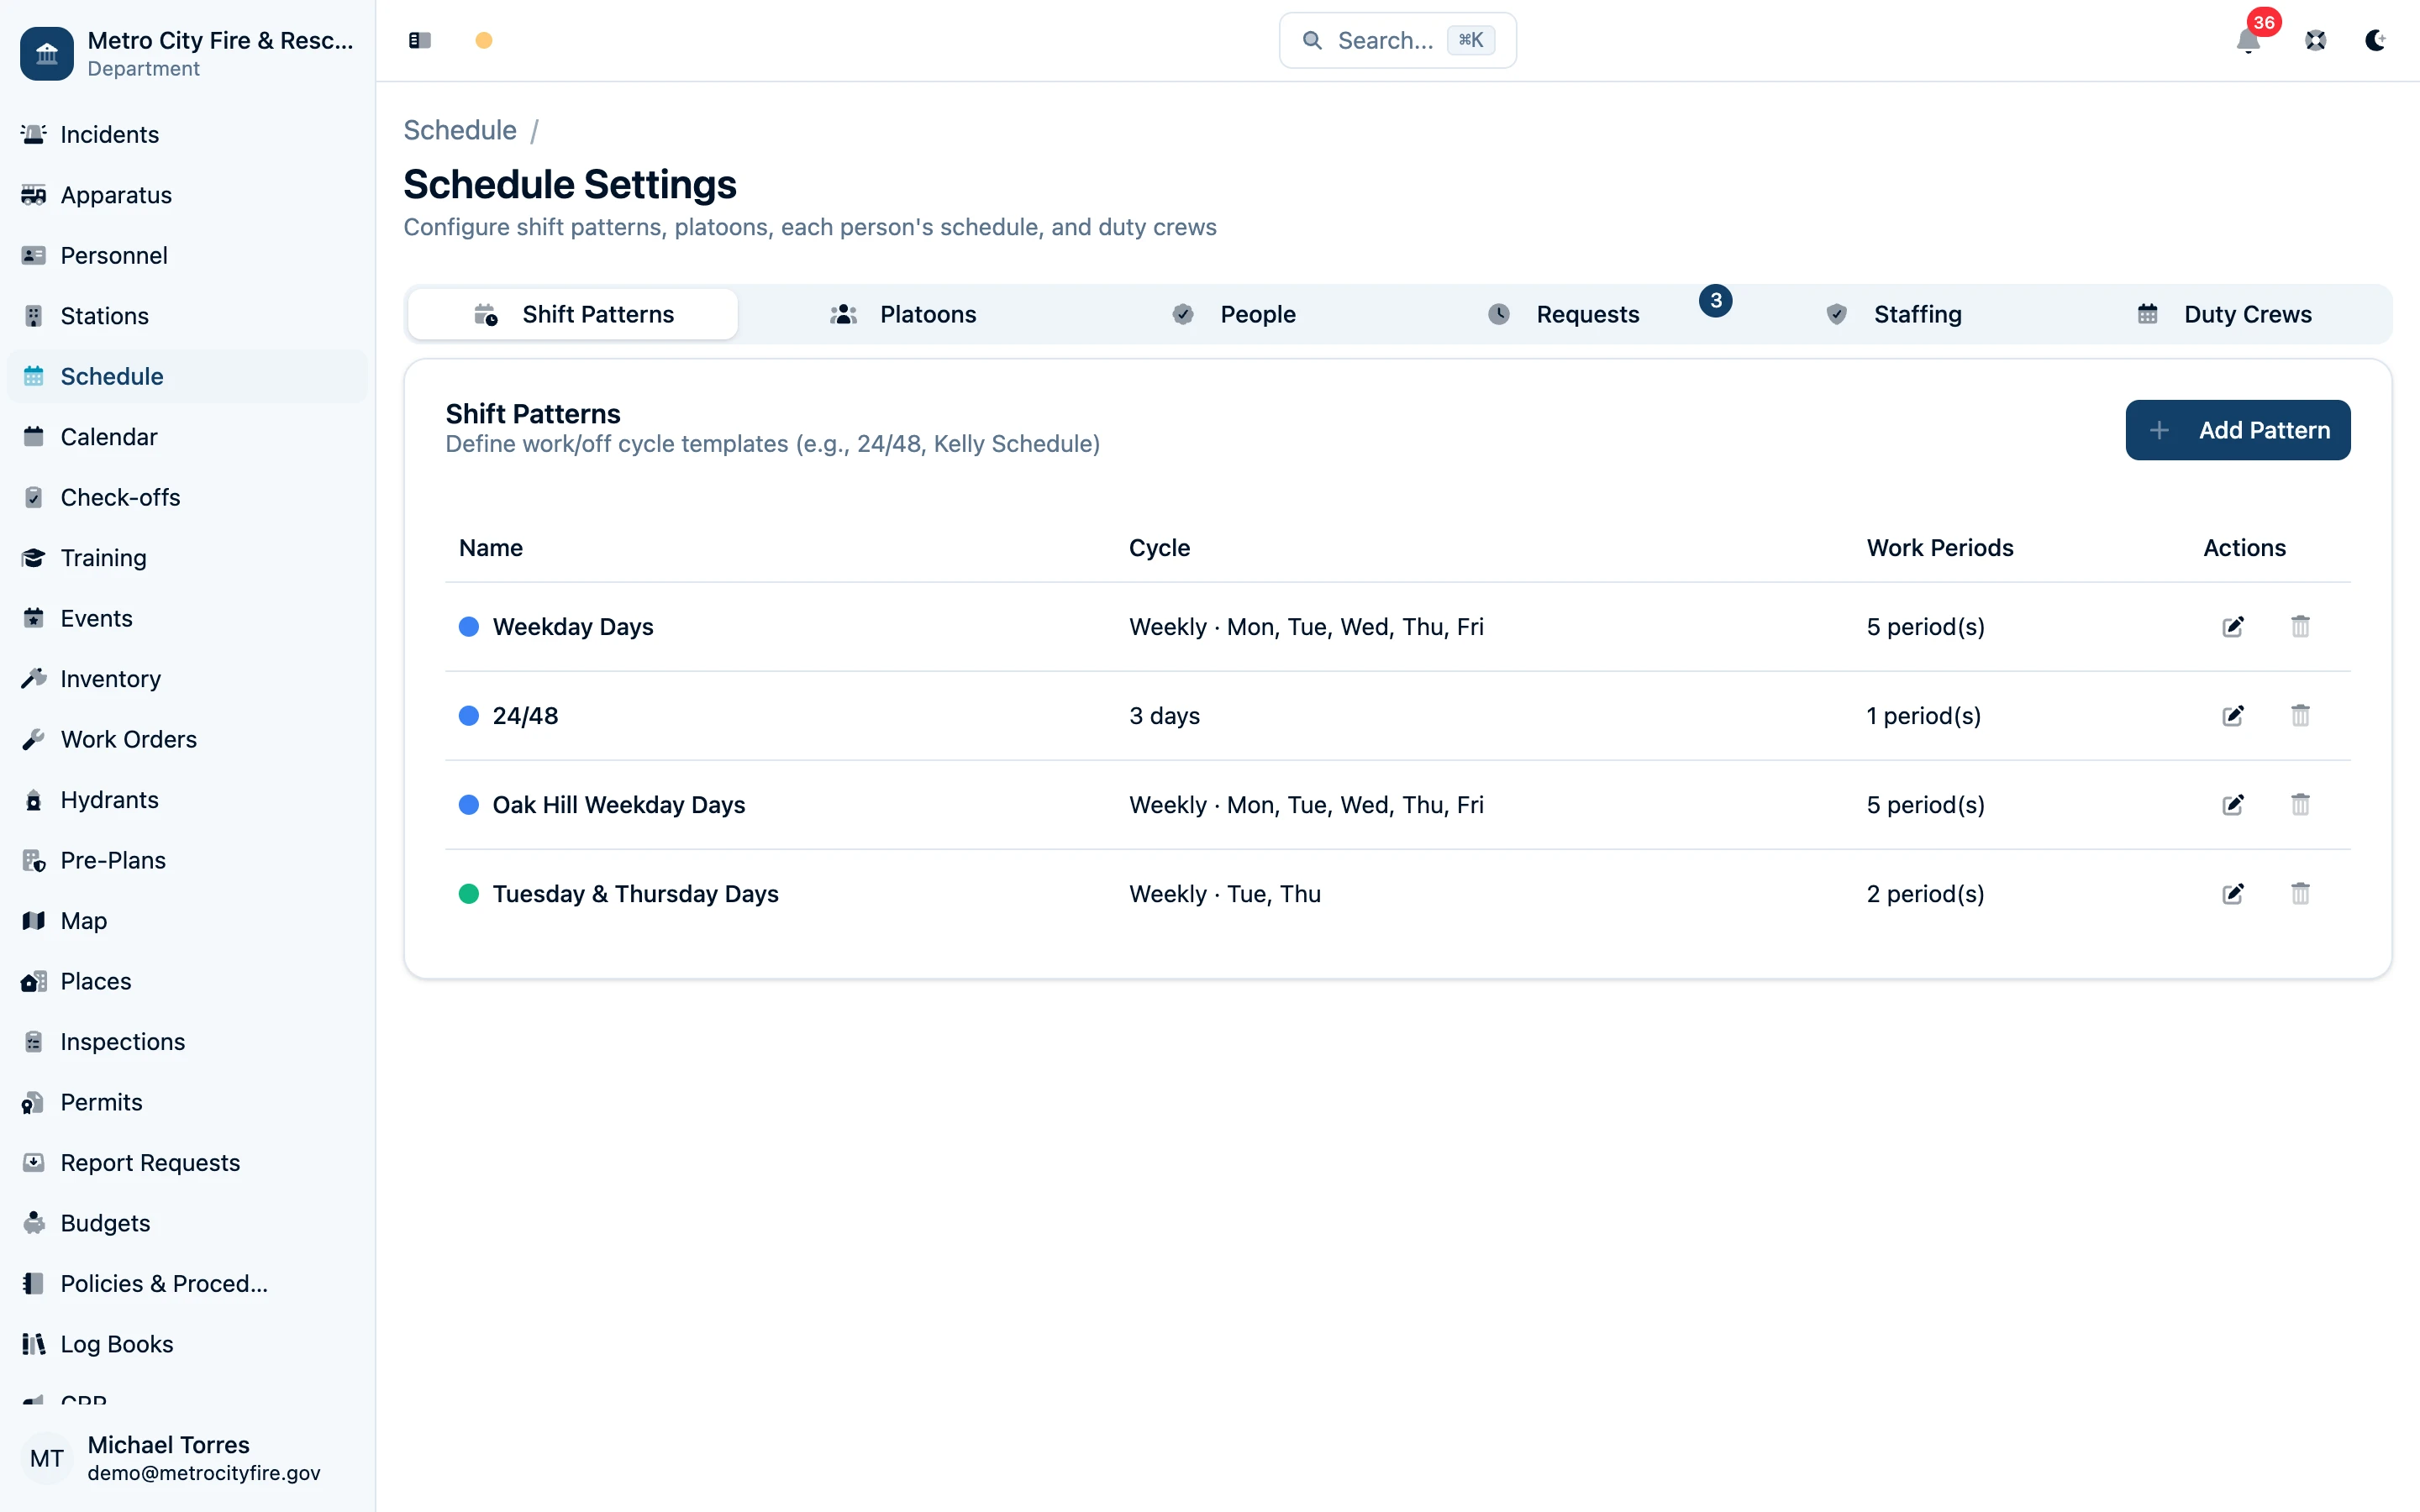Viewport: 2420px width, 1512px height.
Task: Open Hydrants in the sidebar
Action: coord(187,800)
